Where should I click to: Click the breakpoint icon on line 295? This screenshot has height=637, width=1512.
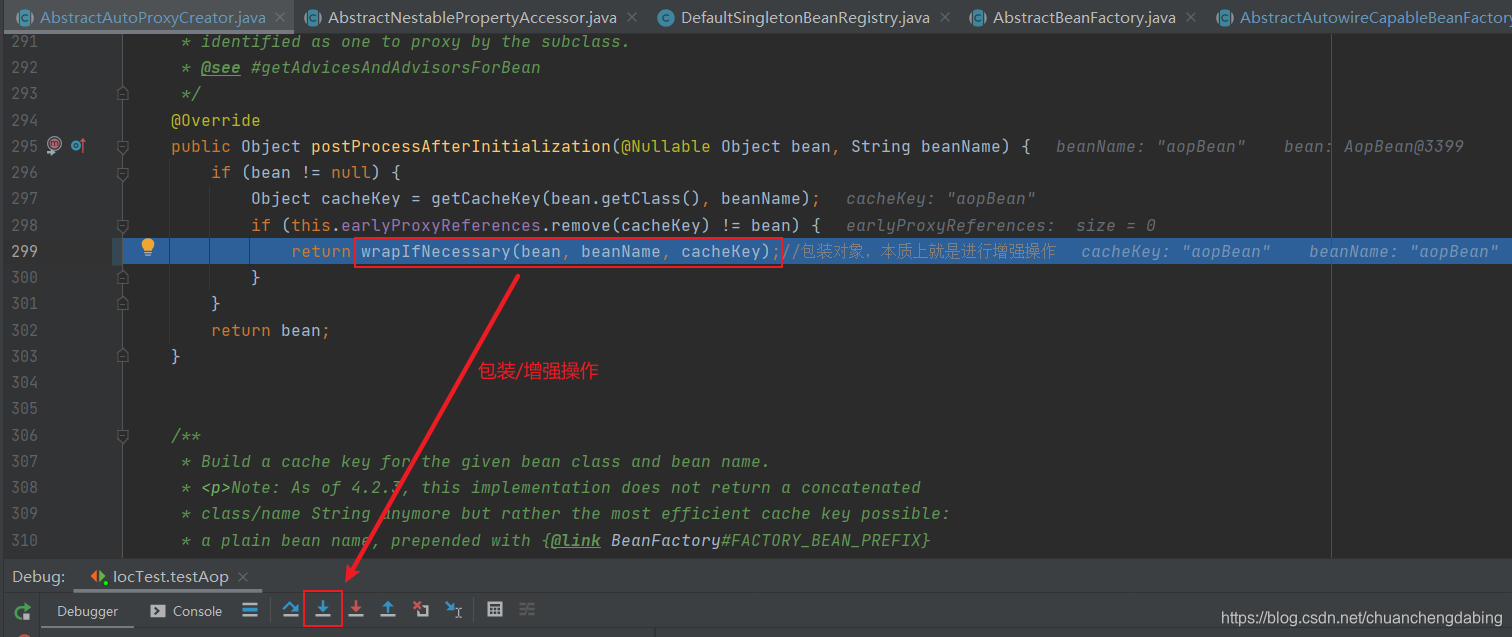tap(54, 146)
